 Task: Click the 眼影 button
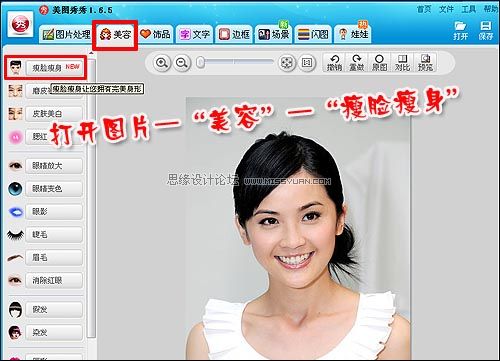(54, 212)
